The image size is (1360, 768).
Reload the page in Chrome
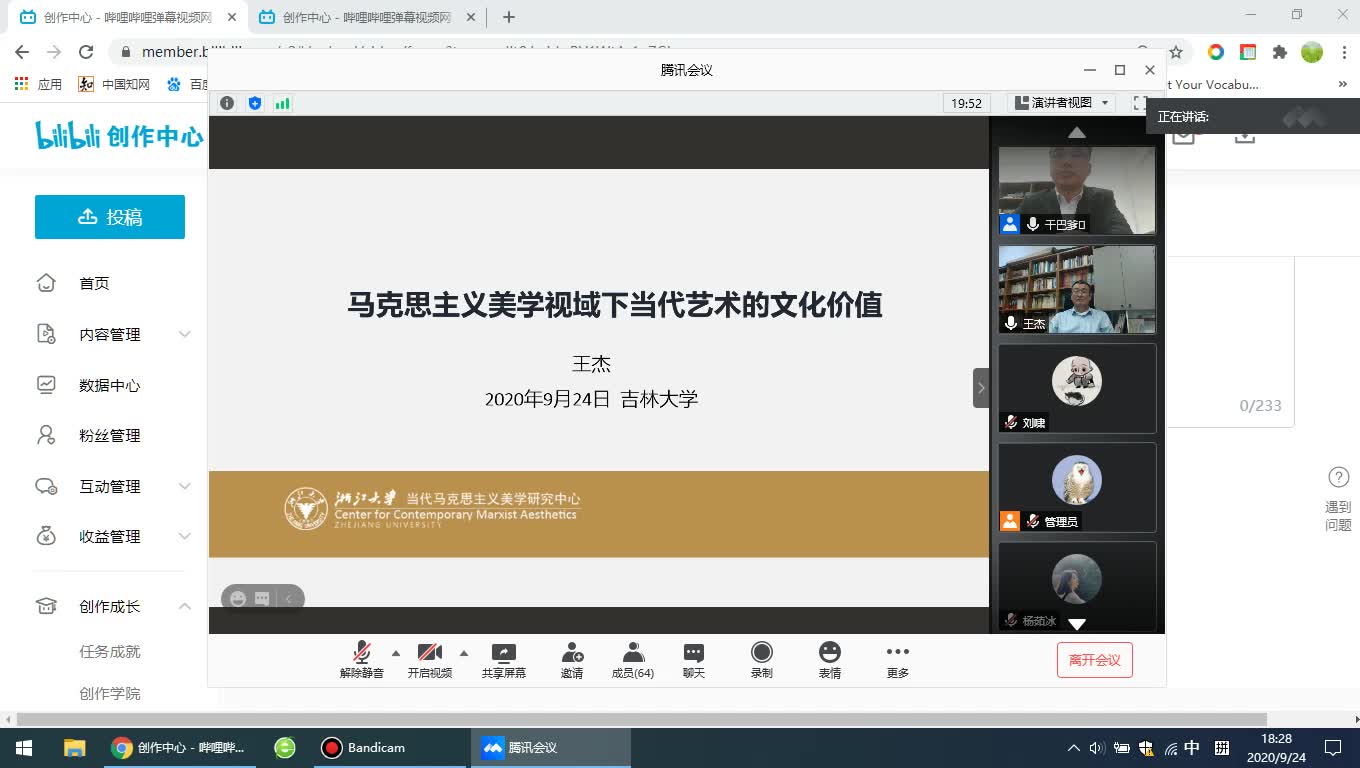click(x=86, y=52)
